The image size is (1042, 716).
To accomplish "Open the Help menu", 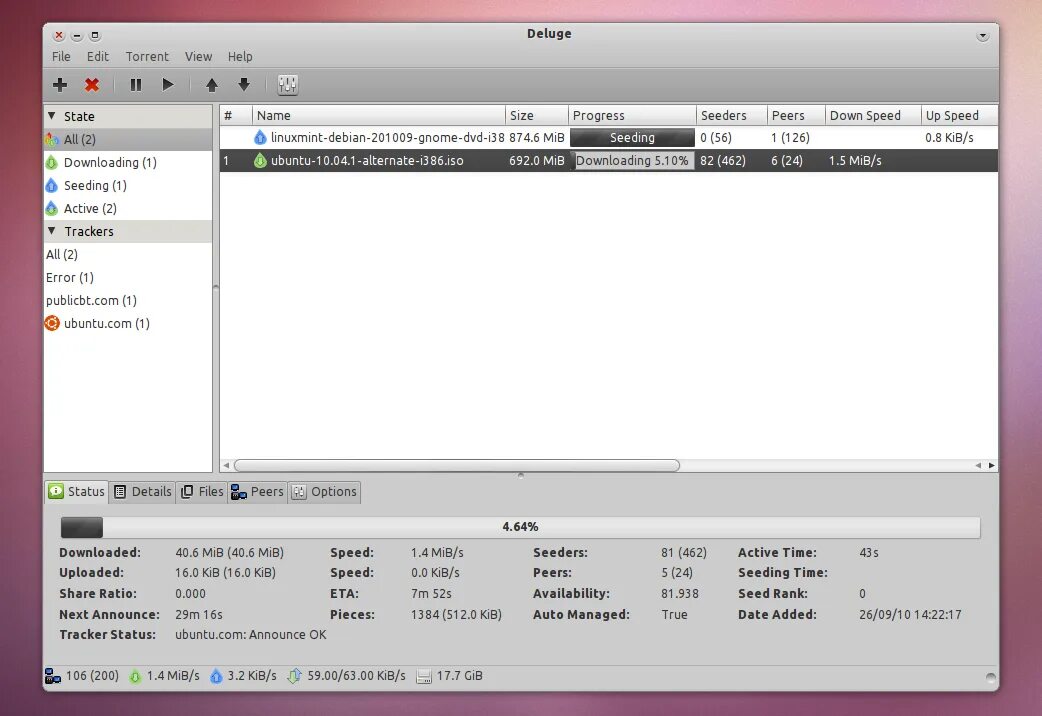I will (x=240, y=57).
